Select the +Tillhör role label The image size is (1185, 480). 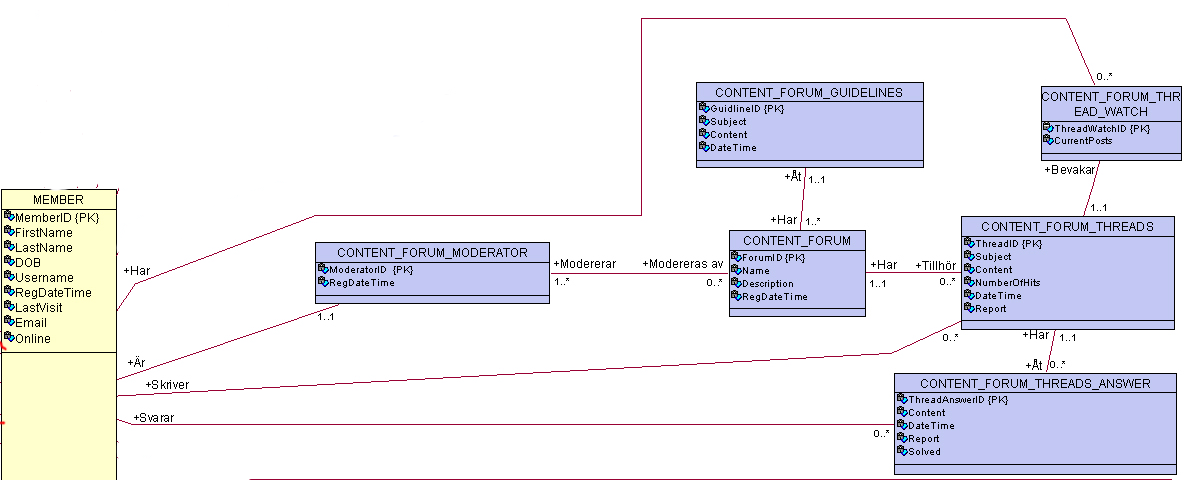[936, 265]
